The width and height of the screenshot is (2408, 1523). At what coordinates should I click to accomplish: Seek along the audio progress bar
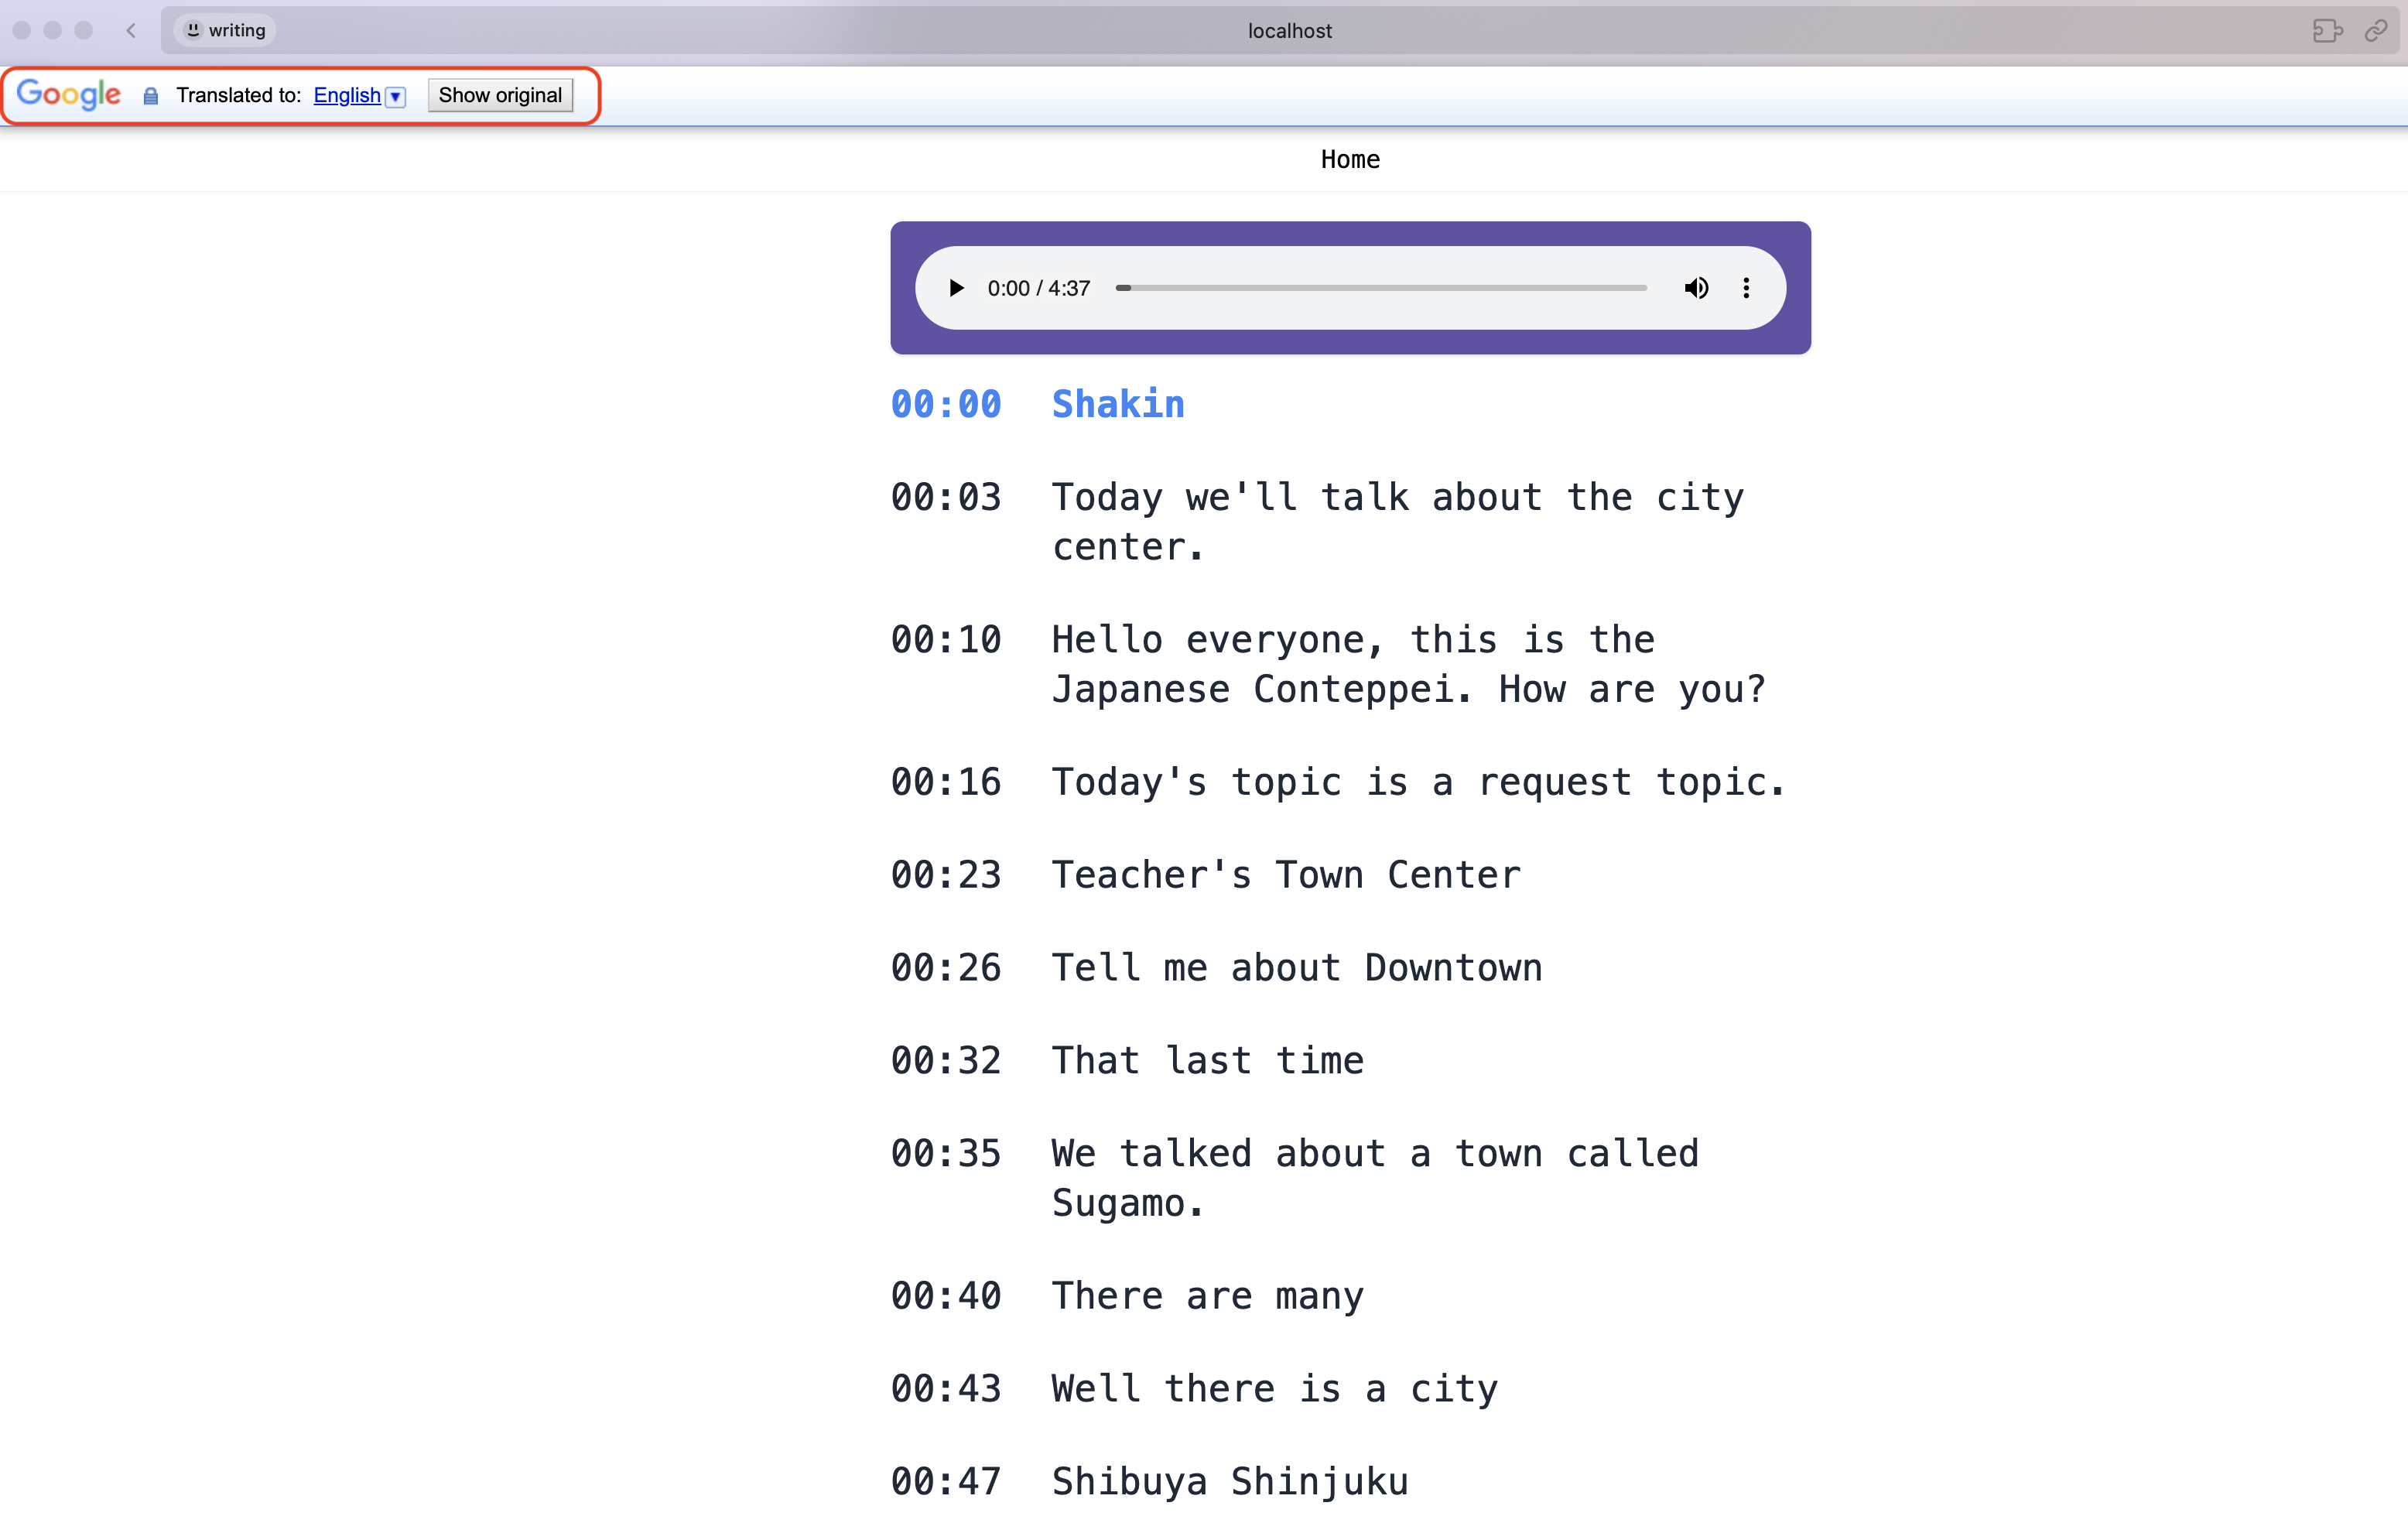(1381, 288)
